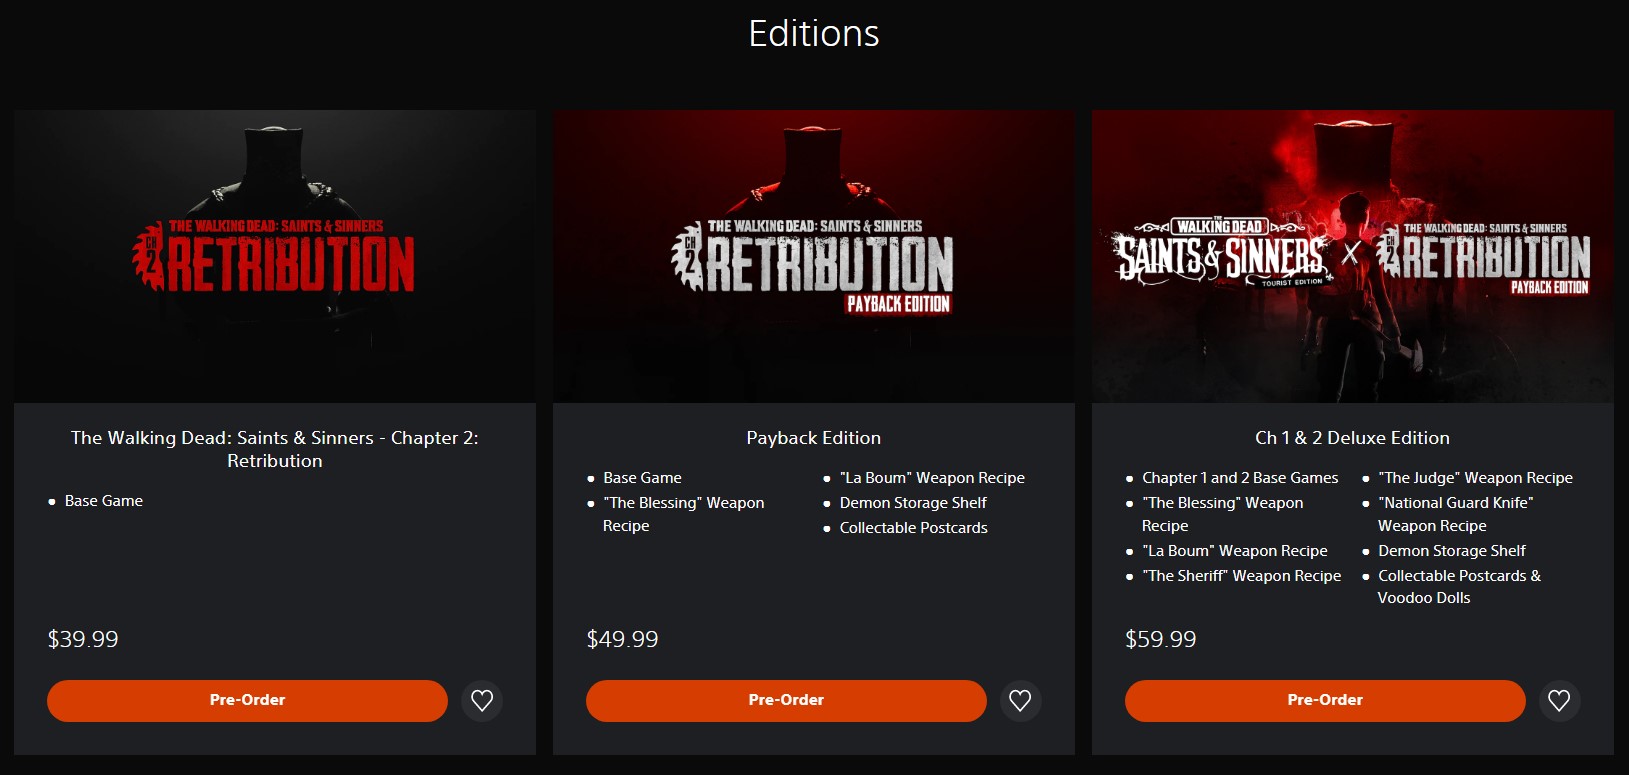Pre-order the Ch 1 & 2 Deluxe Edition
Screen dimensions: 1629x775
(1325, 701)
